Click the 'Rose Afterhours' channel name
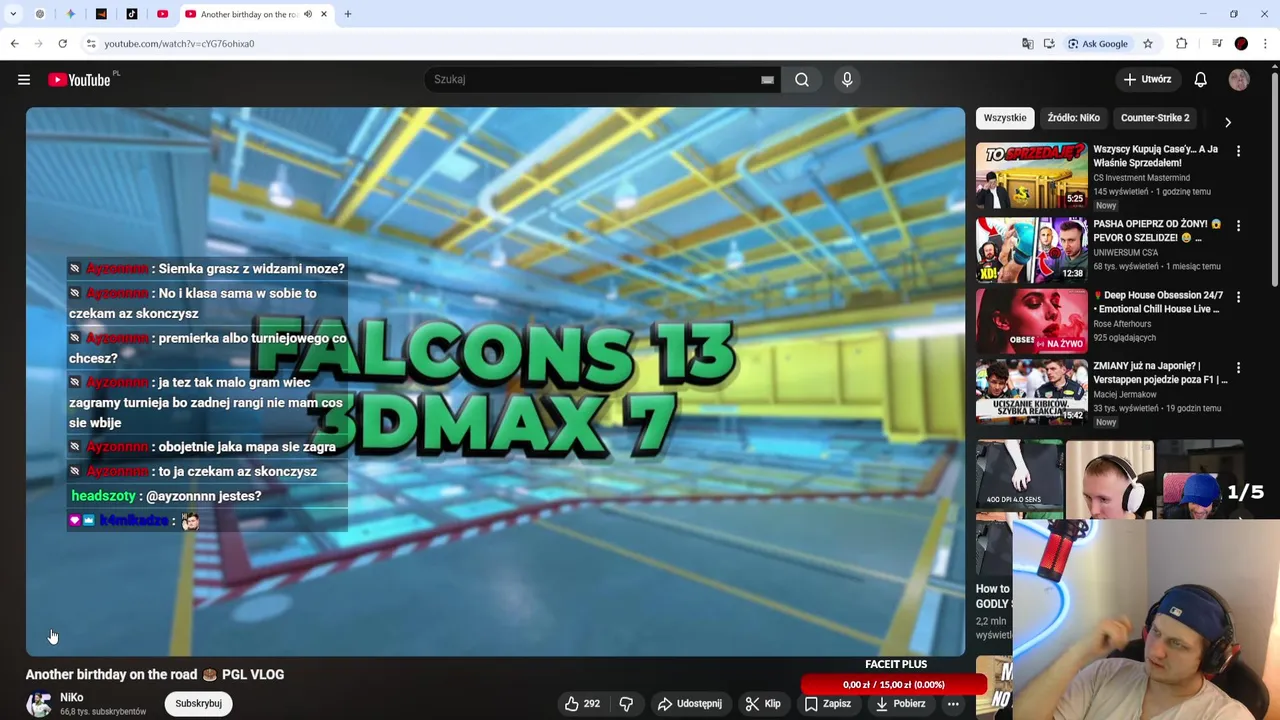Screen dimensions: 1280x720 (x=1122, y=324)
